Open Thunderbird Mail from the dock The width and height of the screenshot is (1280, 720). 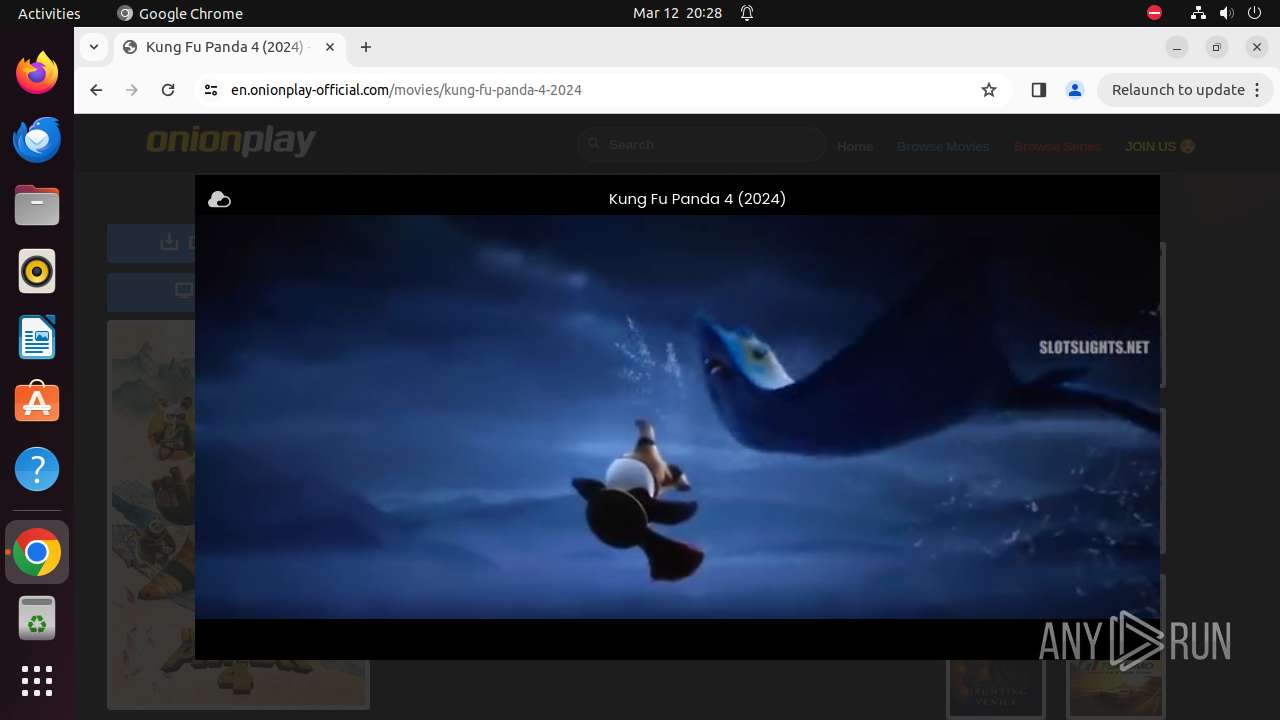point(37,139)
